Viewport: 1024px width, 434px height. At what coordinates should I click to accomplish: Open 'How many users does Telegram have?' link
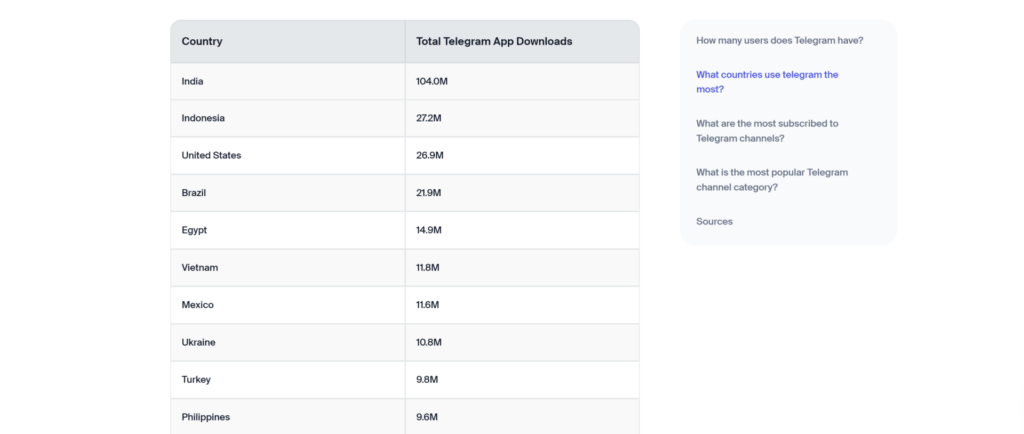click(779, 40)
